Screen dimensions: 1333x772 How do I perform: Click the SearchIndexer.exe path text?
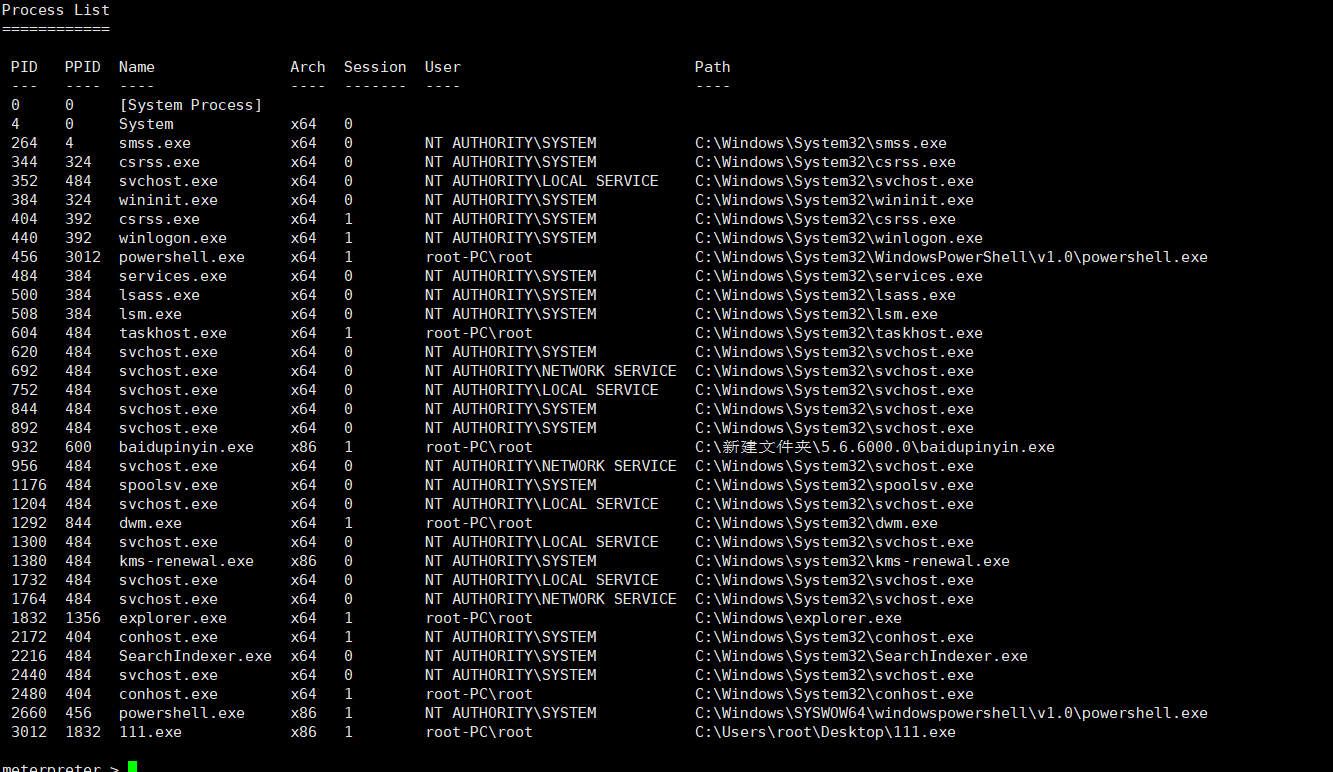coord(861,656)
